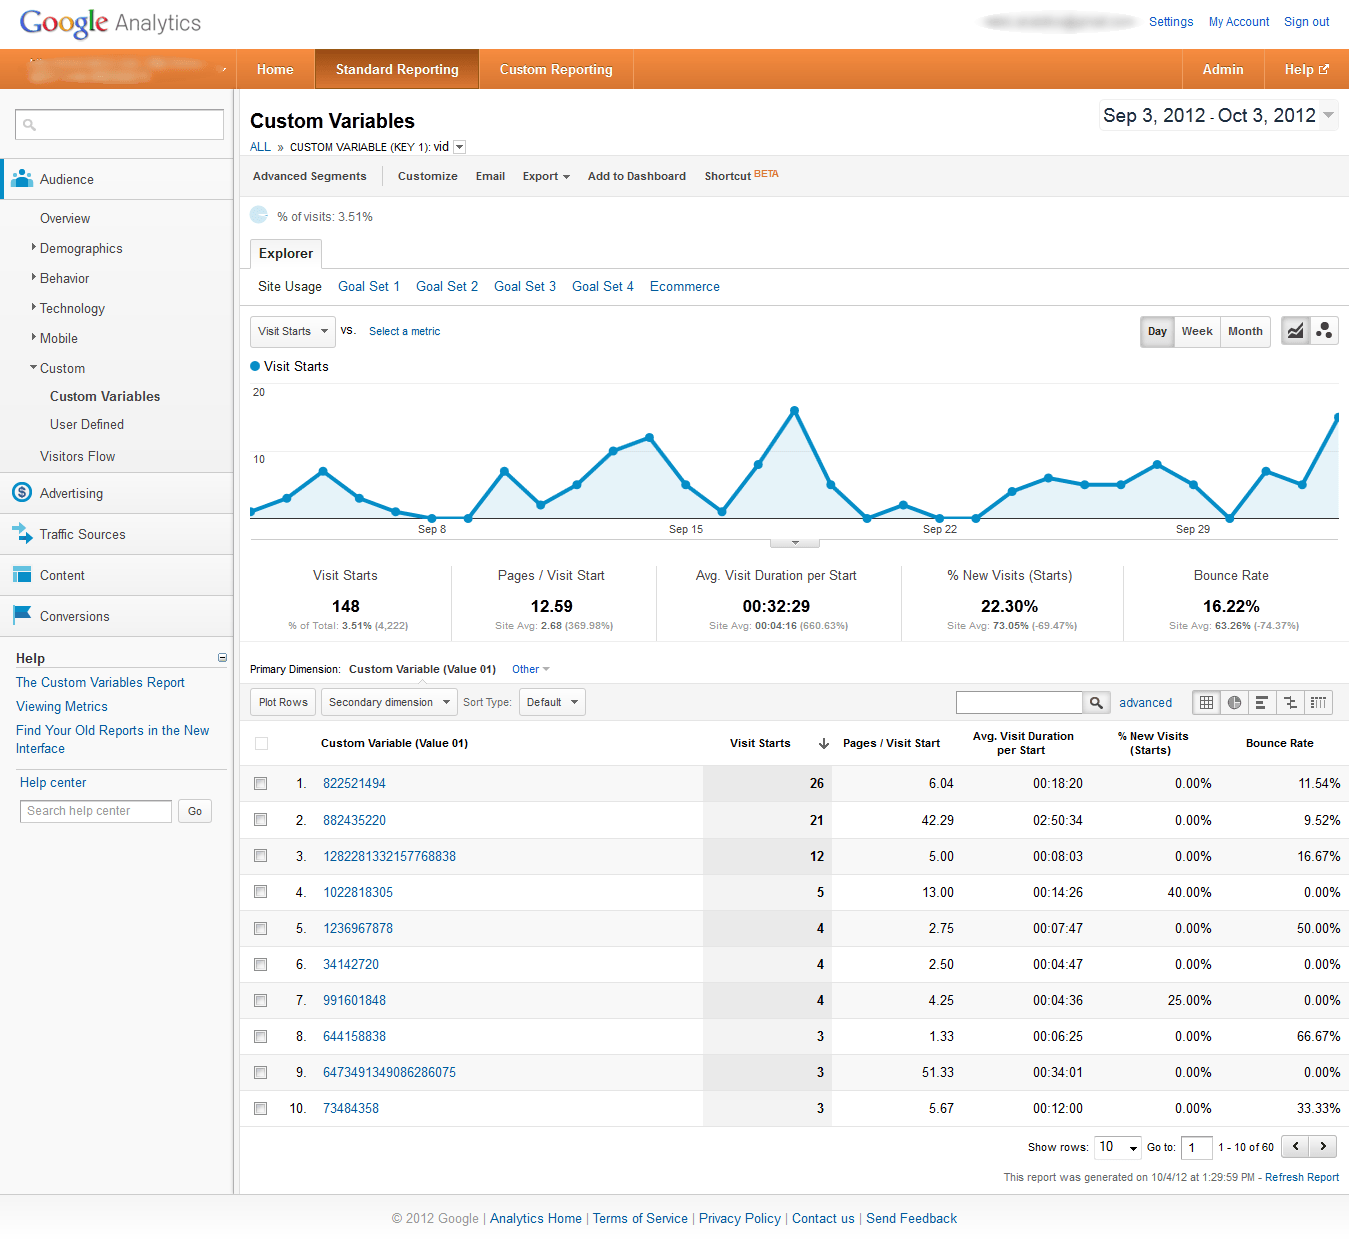Click inside the left sidebar search field
The image size is (1349, 1241).
click(x=119, y=124)
